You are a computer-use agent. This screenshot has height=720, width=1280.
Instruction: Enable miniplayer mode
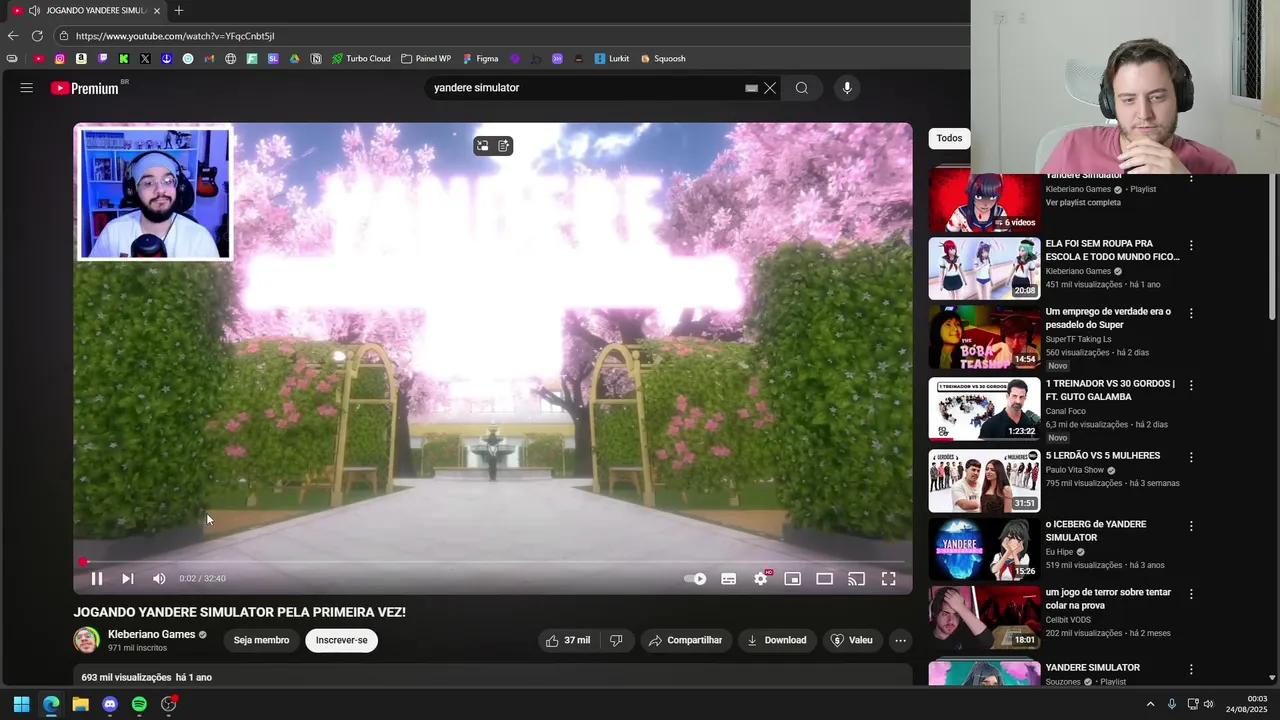(793, 578)
